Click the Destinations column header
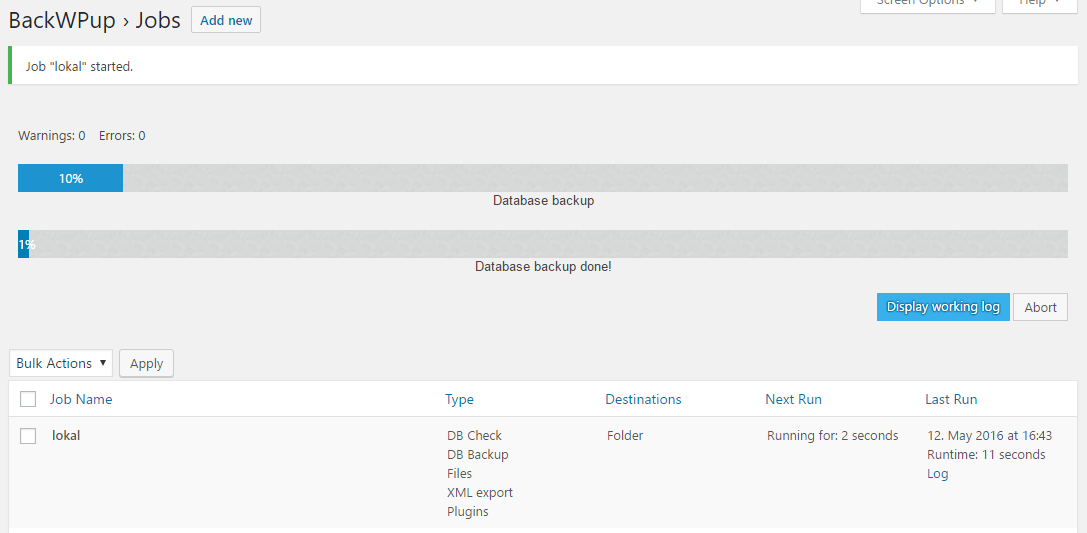This screenshot has width=1087, height=533. point(643,399)
